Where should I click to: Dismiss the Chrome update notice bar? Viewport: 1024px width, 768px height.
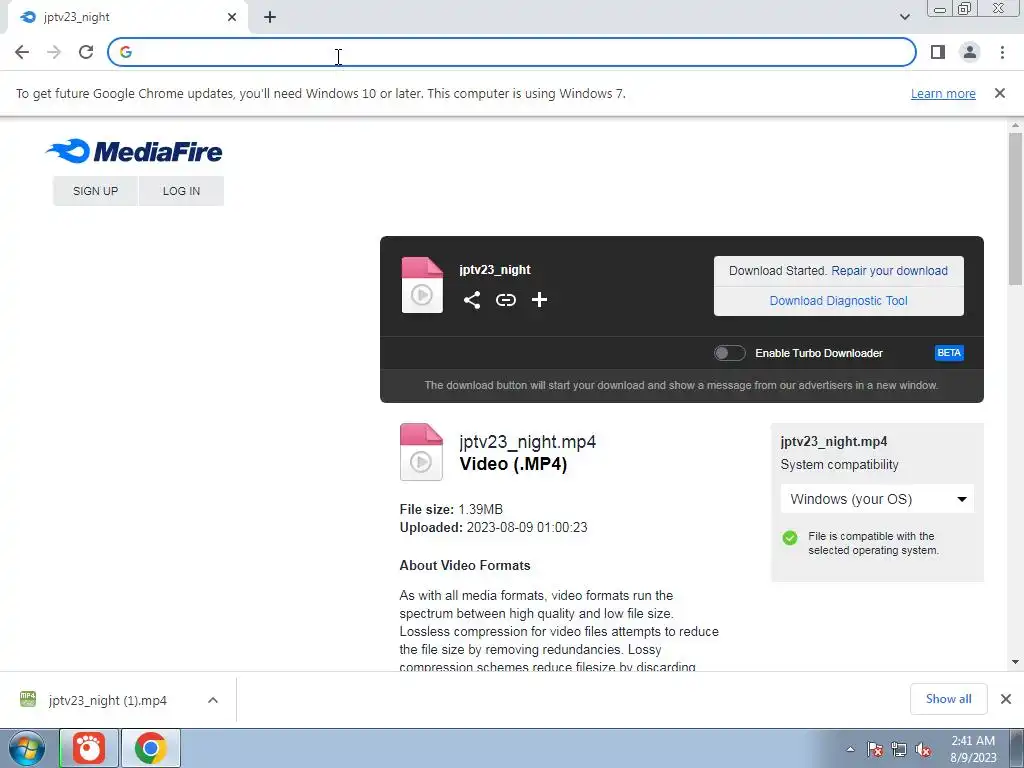(x=999, y=93)
